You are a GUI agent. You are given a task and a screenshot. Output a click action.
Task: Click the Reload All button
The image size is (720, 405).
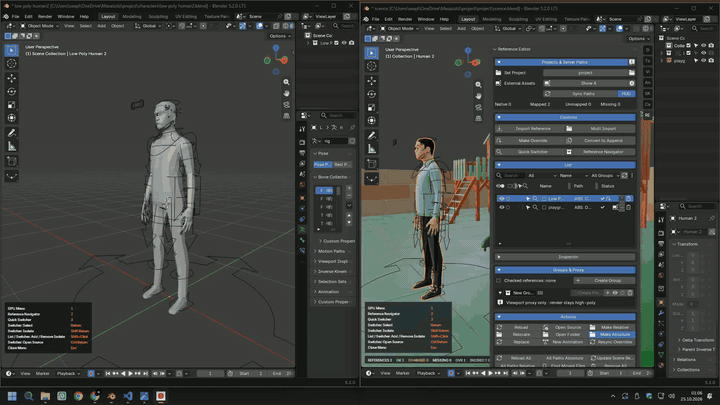tap(518, 358)
